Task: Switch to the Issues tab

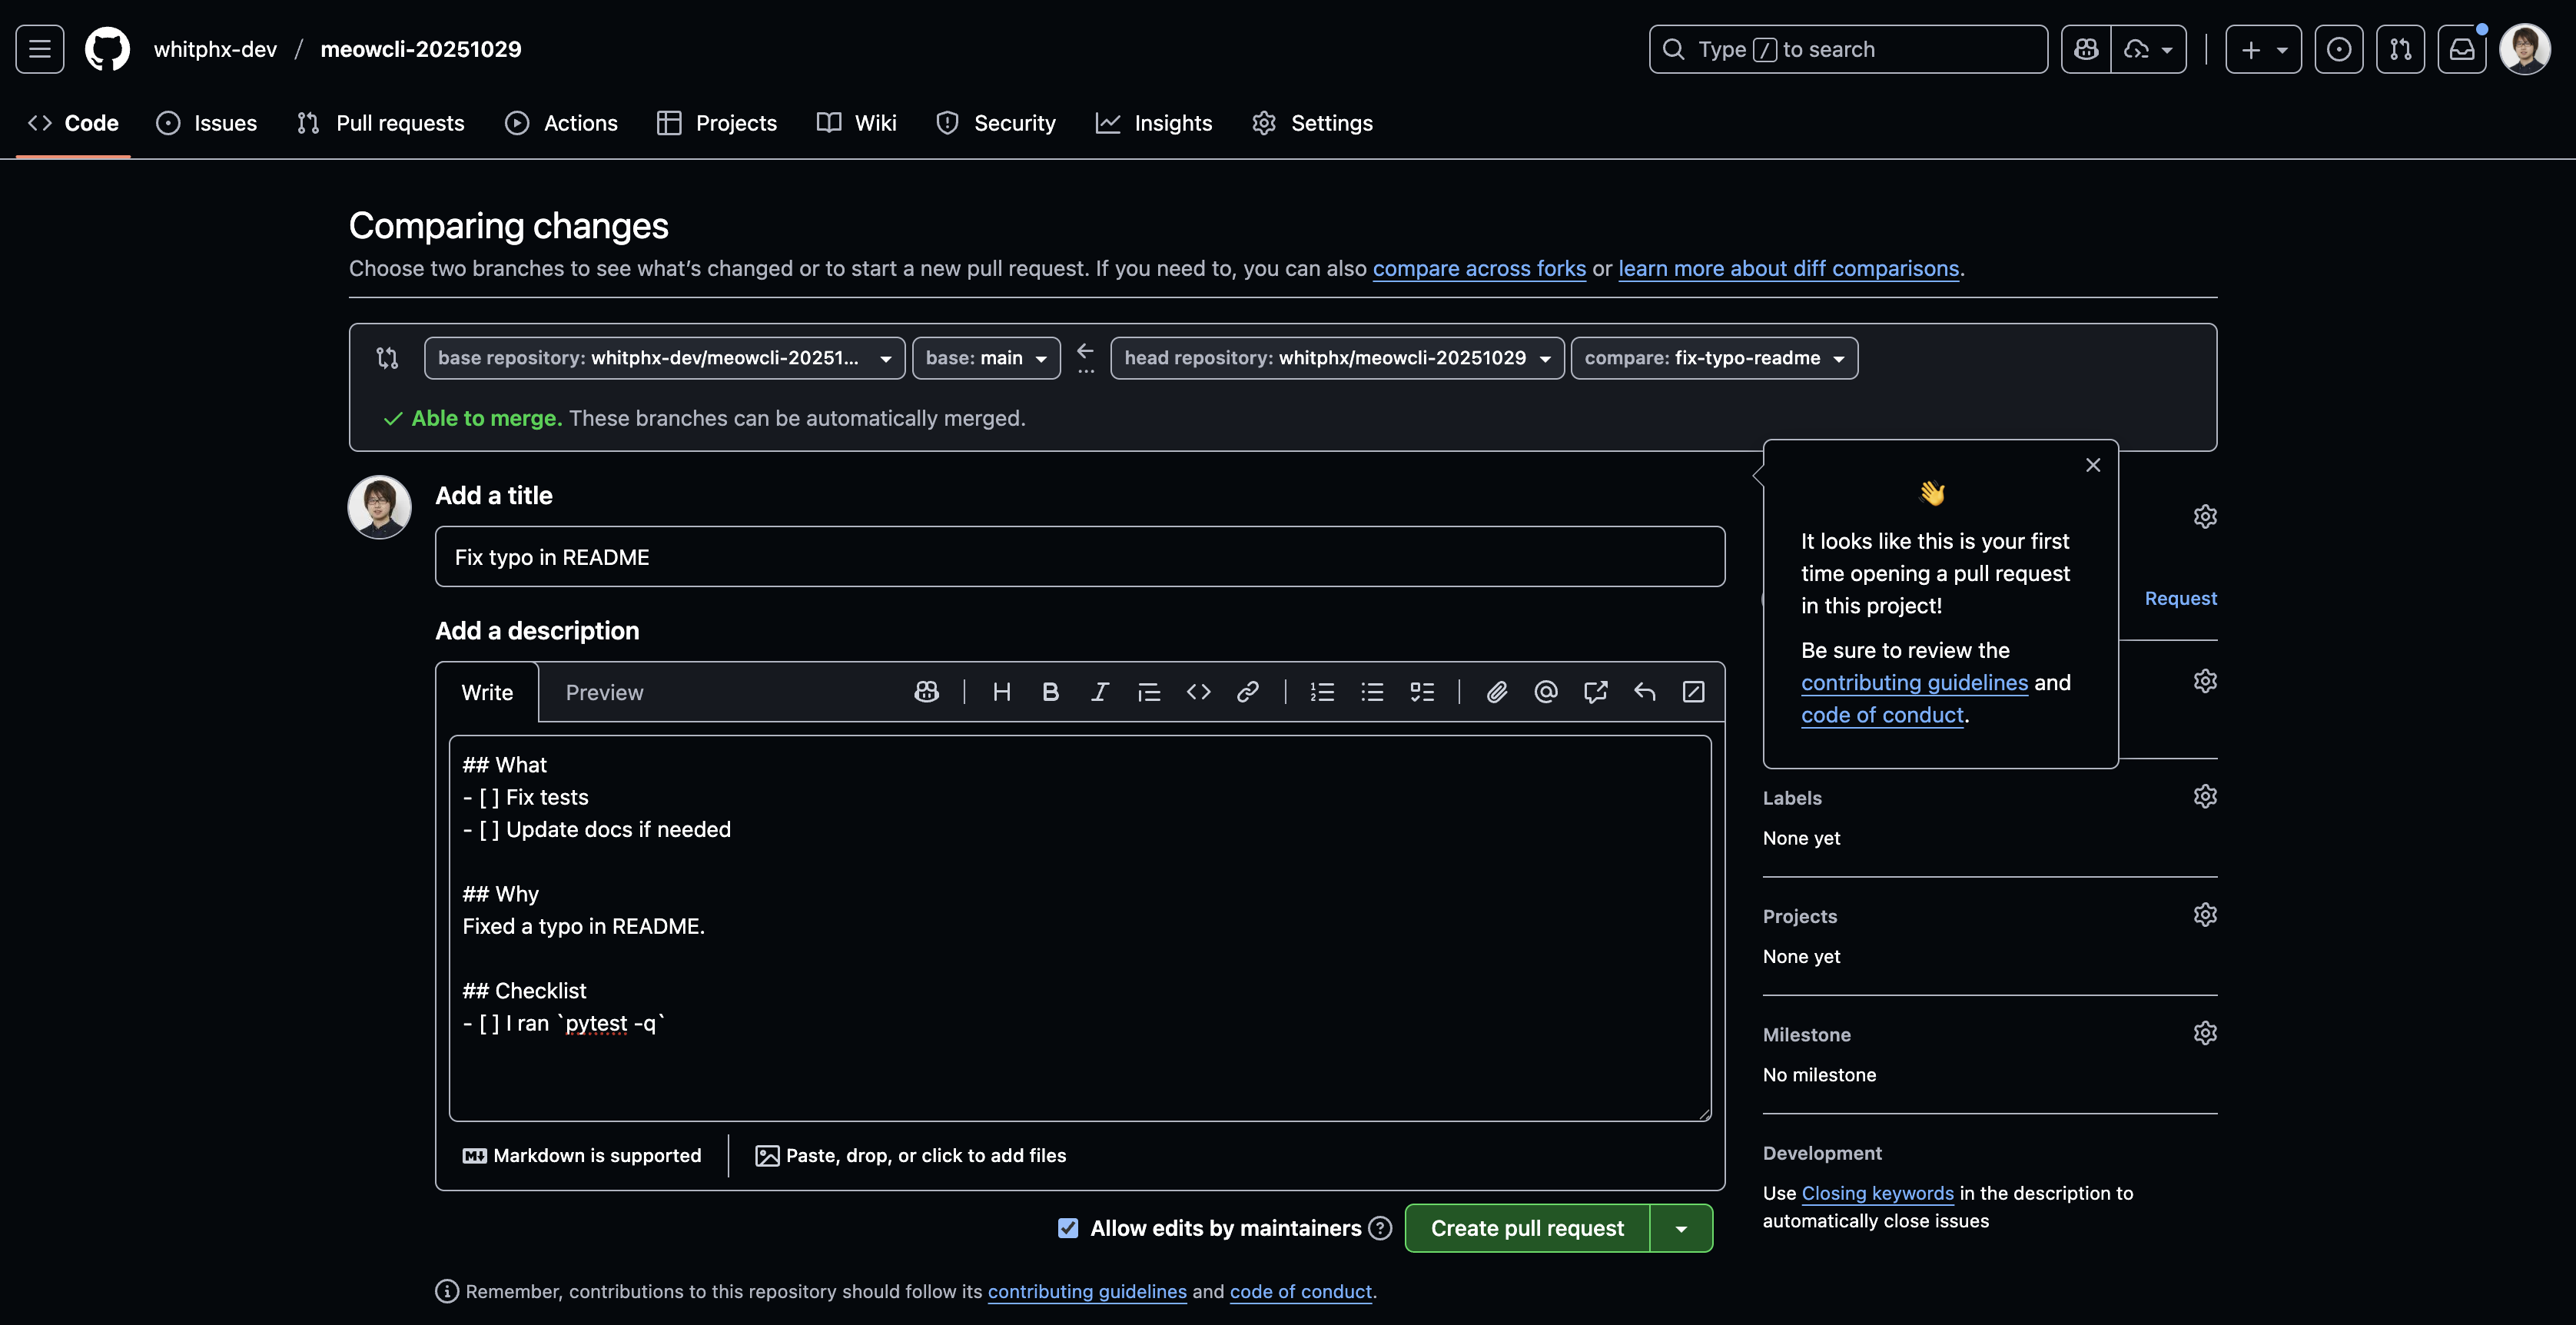Action: [207, 123]
